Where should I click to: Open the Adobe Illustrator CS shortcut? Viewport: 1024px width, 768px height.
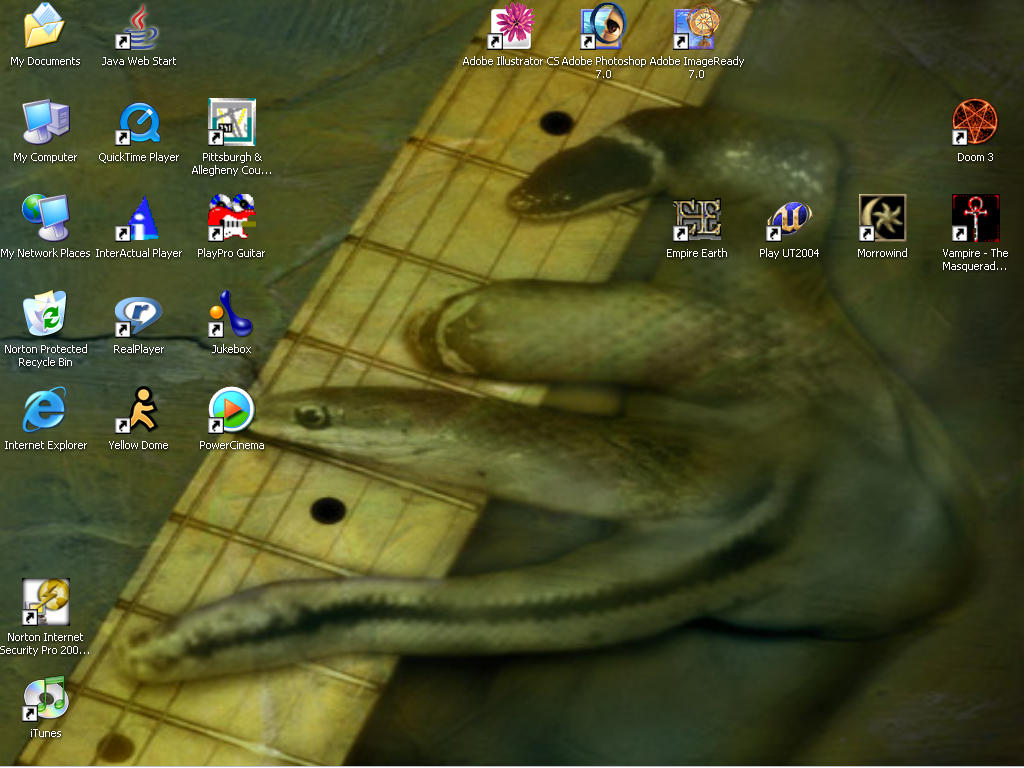(510, 26)
